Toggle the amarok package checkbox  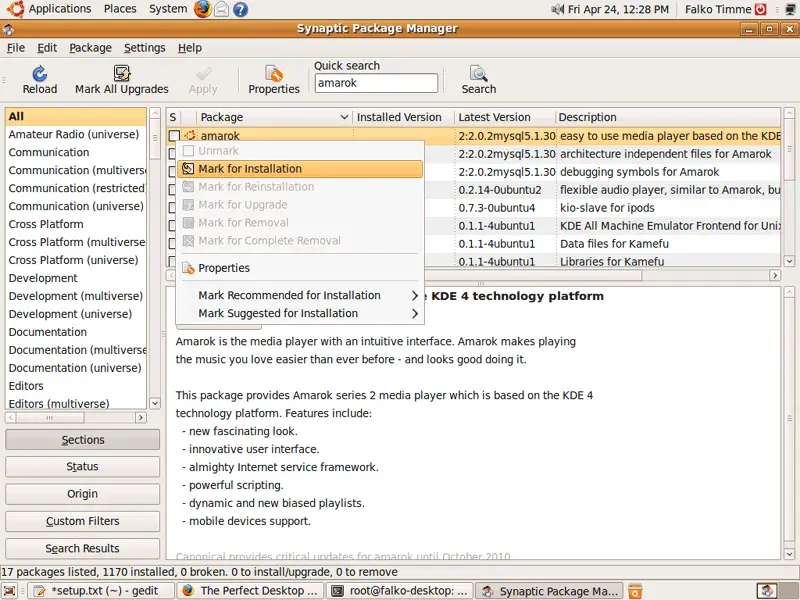pyautogui.click(x=174, y=136)
